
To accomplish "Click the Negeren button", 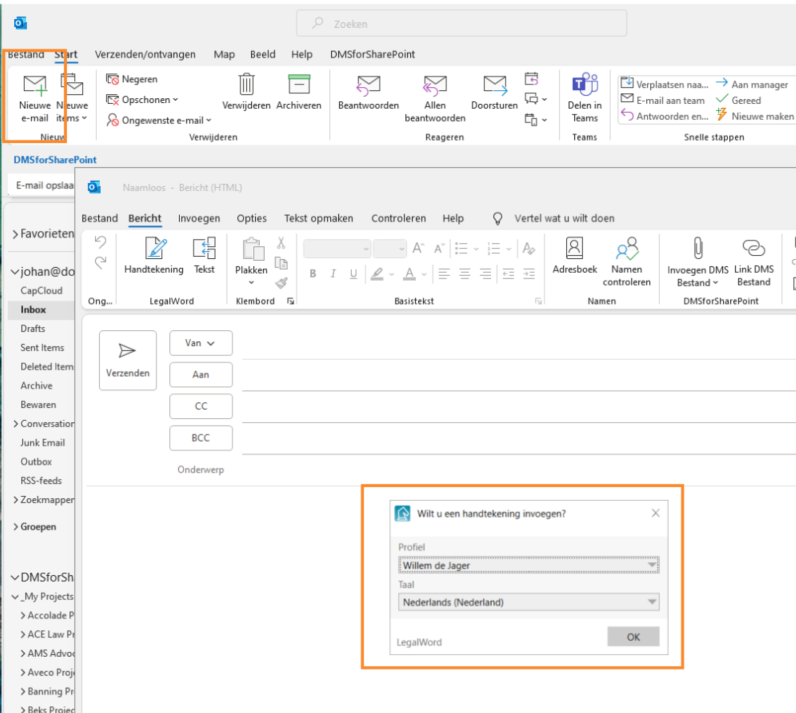I will 132,79.
